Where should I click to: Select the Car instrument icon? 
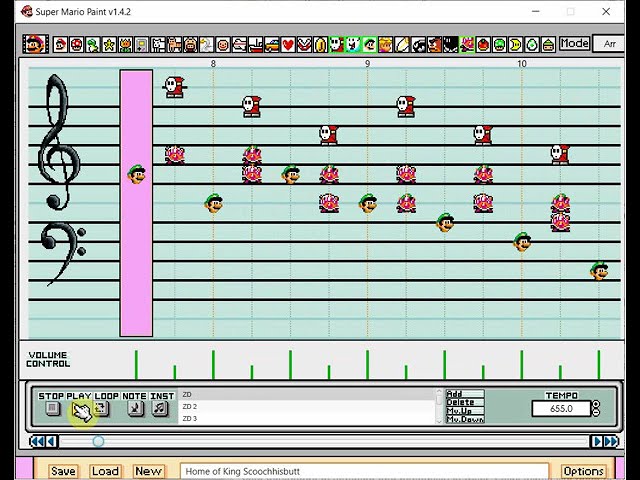pos(272,44)
